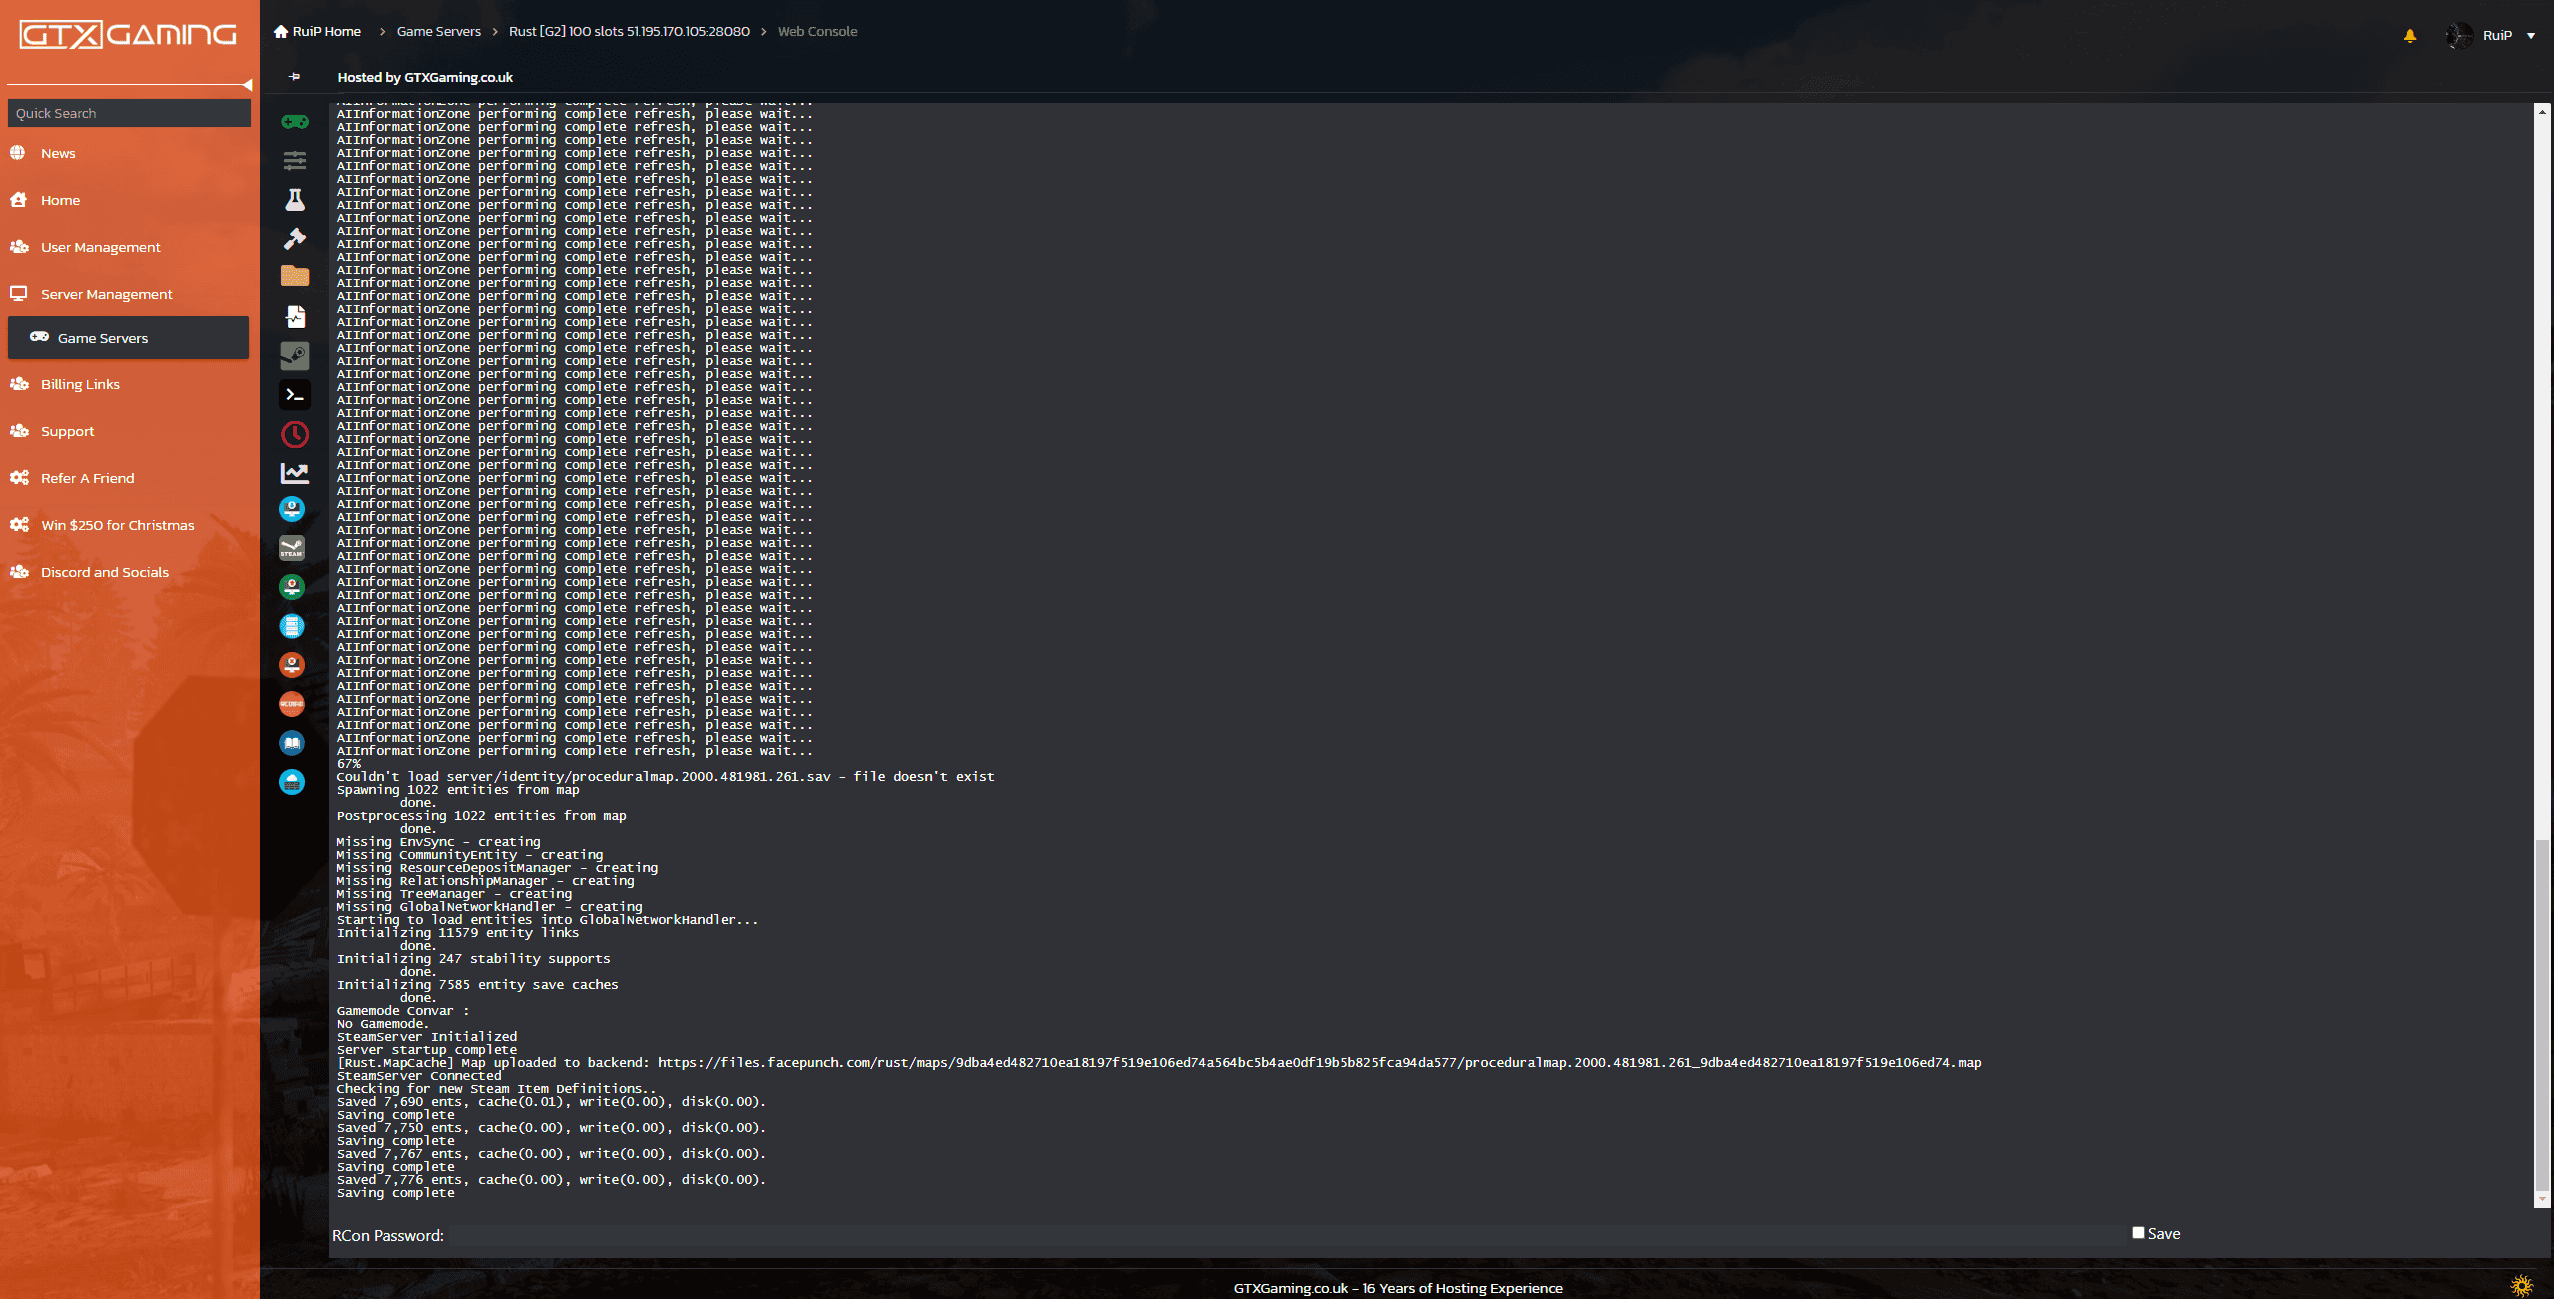Open the green gamepad icon in the toolbar
2554x1299 pixels.
pyautogui.click(x=294, y=122)
